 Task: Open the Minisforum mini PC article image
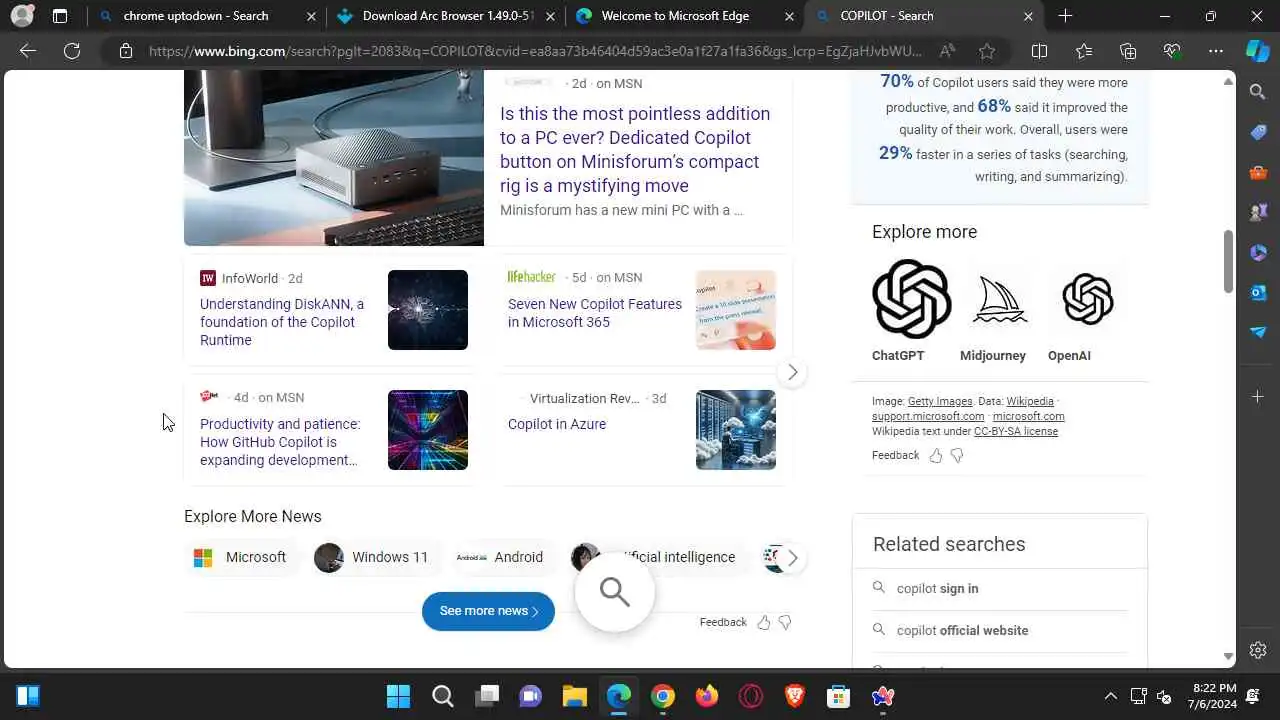click(x=334, y=158)
